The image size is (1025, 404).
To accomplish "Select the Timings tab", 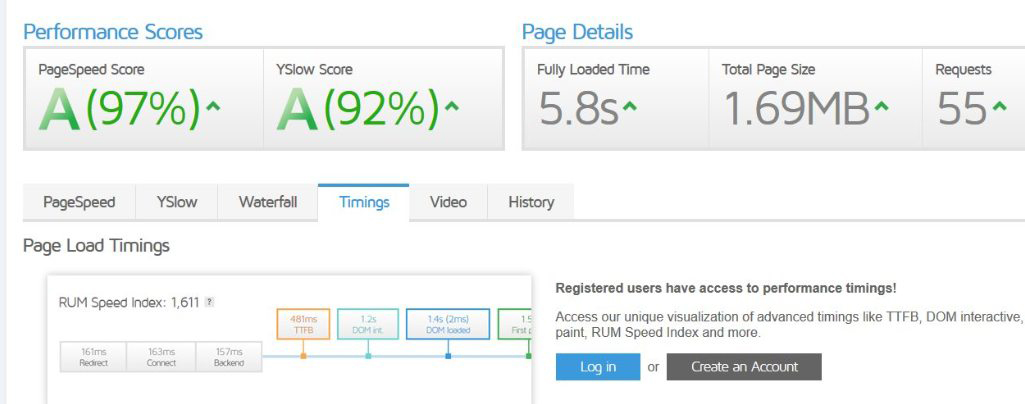I will click(364, 202).
